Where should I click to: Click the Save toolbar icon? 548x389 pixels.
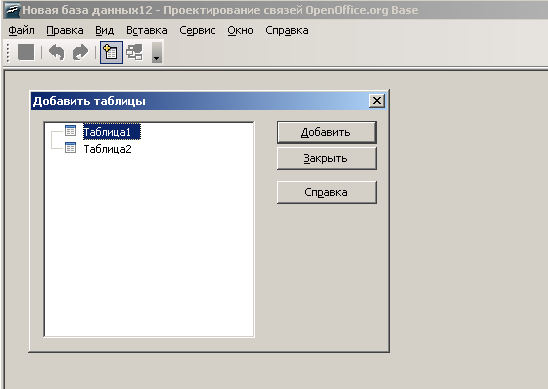coord(26,52)
